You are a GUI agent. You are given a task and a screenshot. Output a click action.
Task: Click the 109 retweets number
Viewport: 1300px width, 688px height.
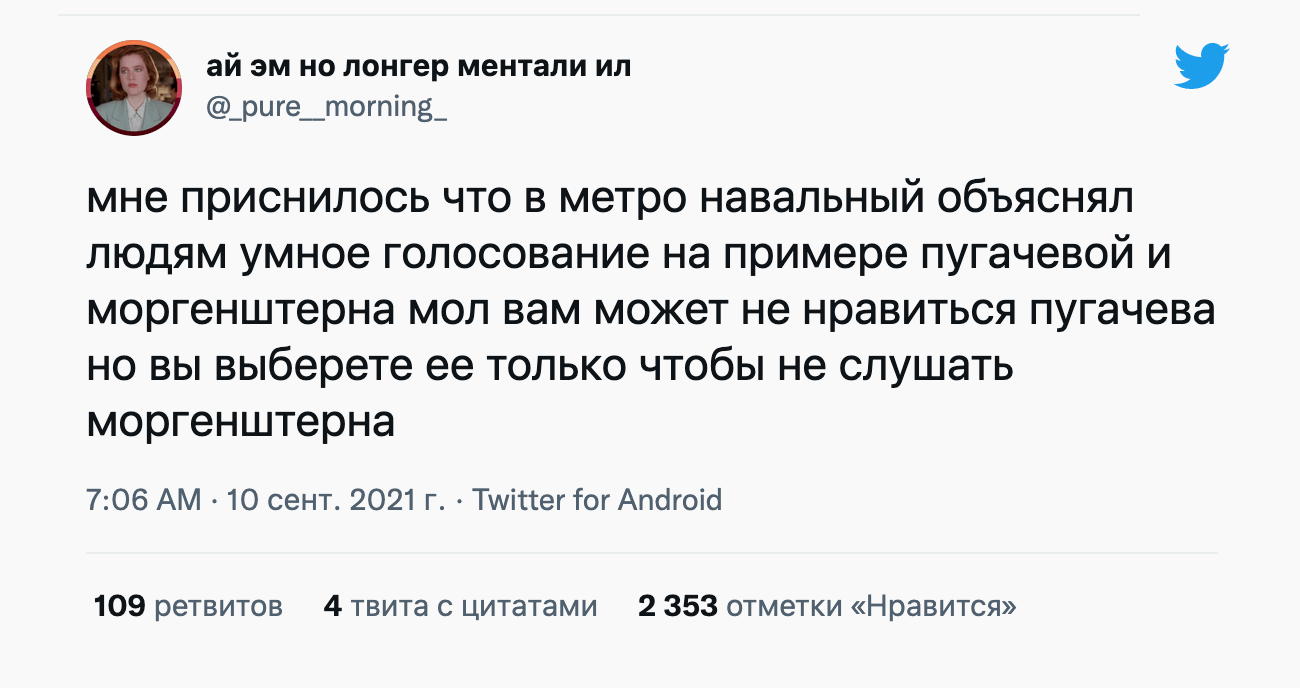point(120,606)
